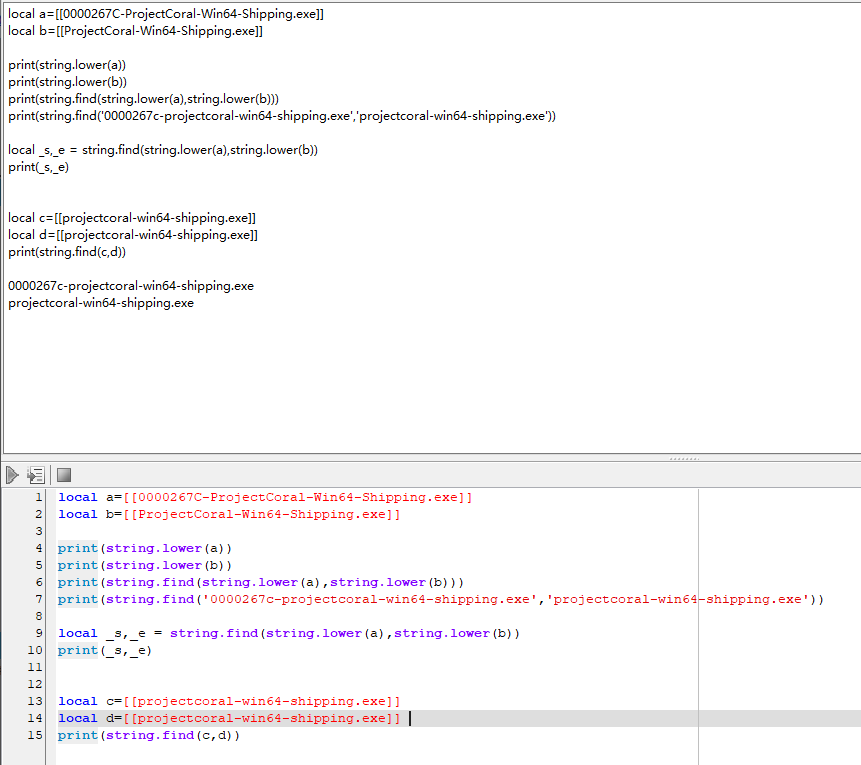Screen dimensions: 861x765
Task: Place cursor on highlighted line 14 in editor
Action: coord(600,718)
